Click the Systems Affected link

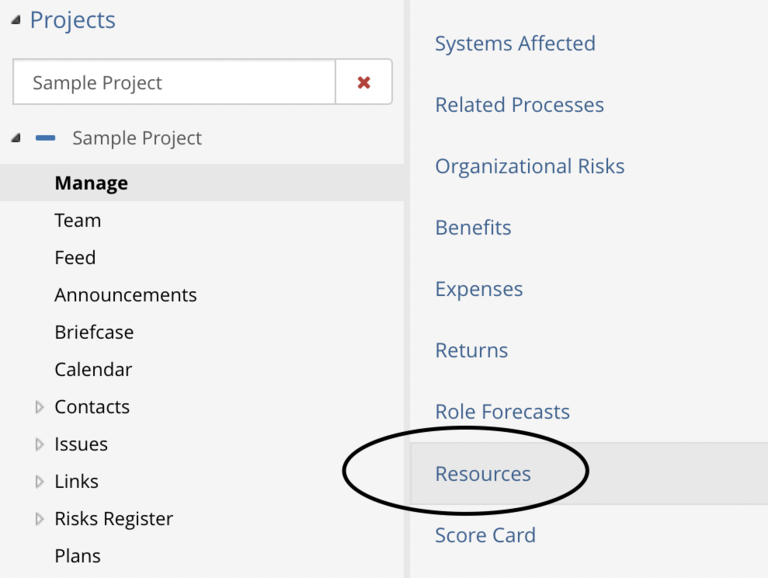click(x=515, y=44)
